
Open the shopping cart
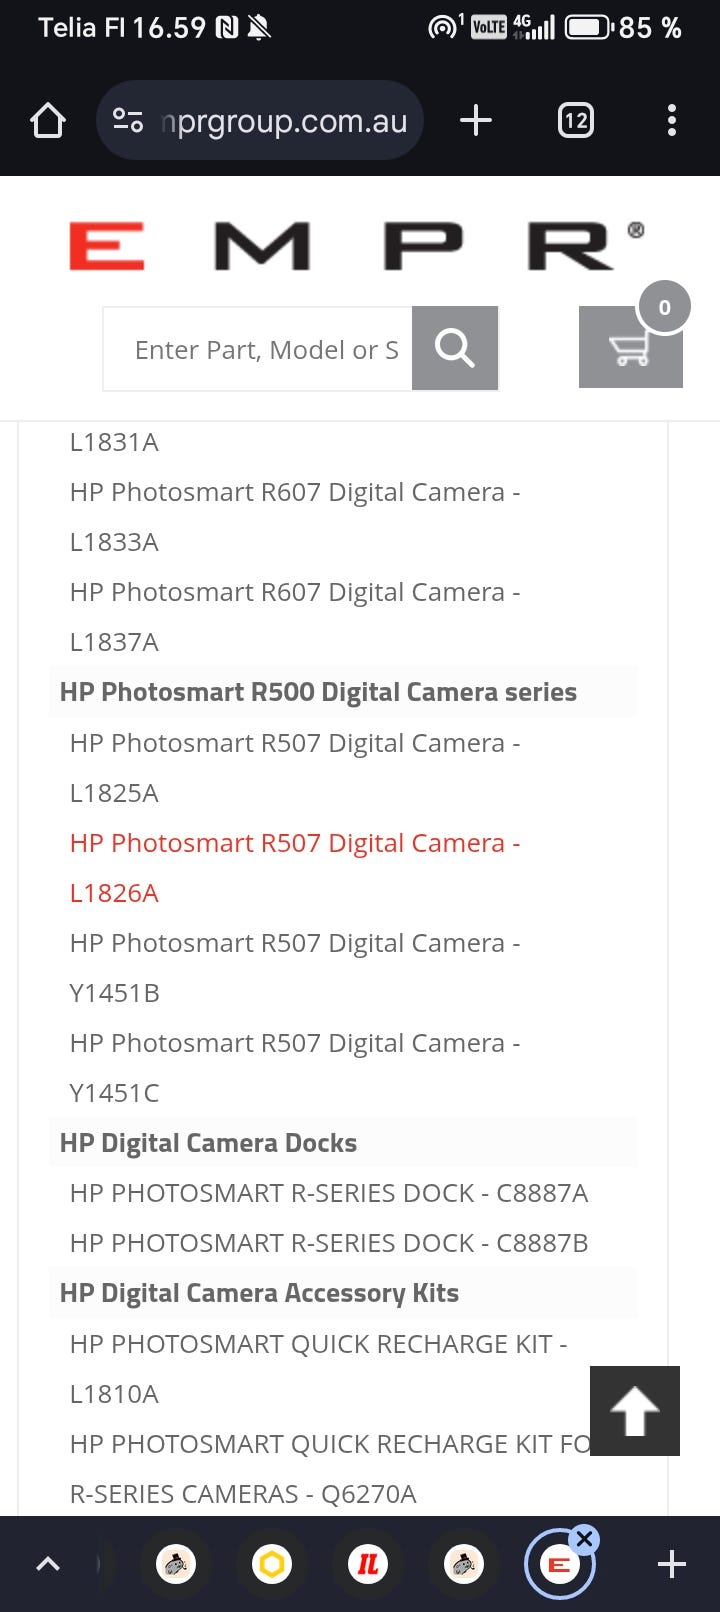[630, 347]
